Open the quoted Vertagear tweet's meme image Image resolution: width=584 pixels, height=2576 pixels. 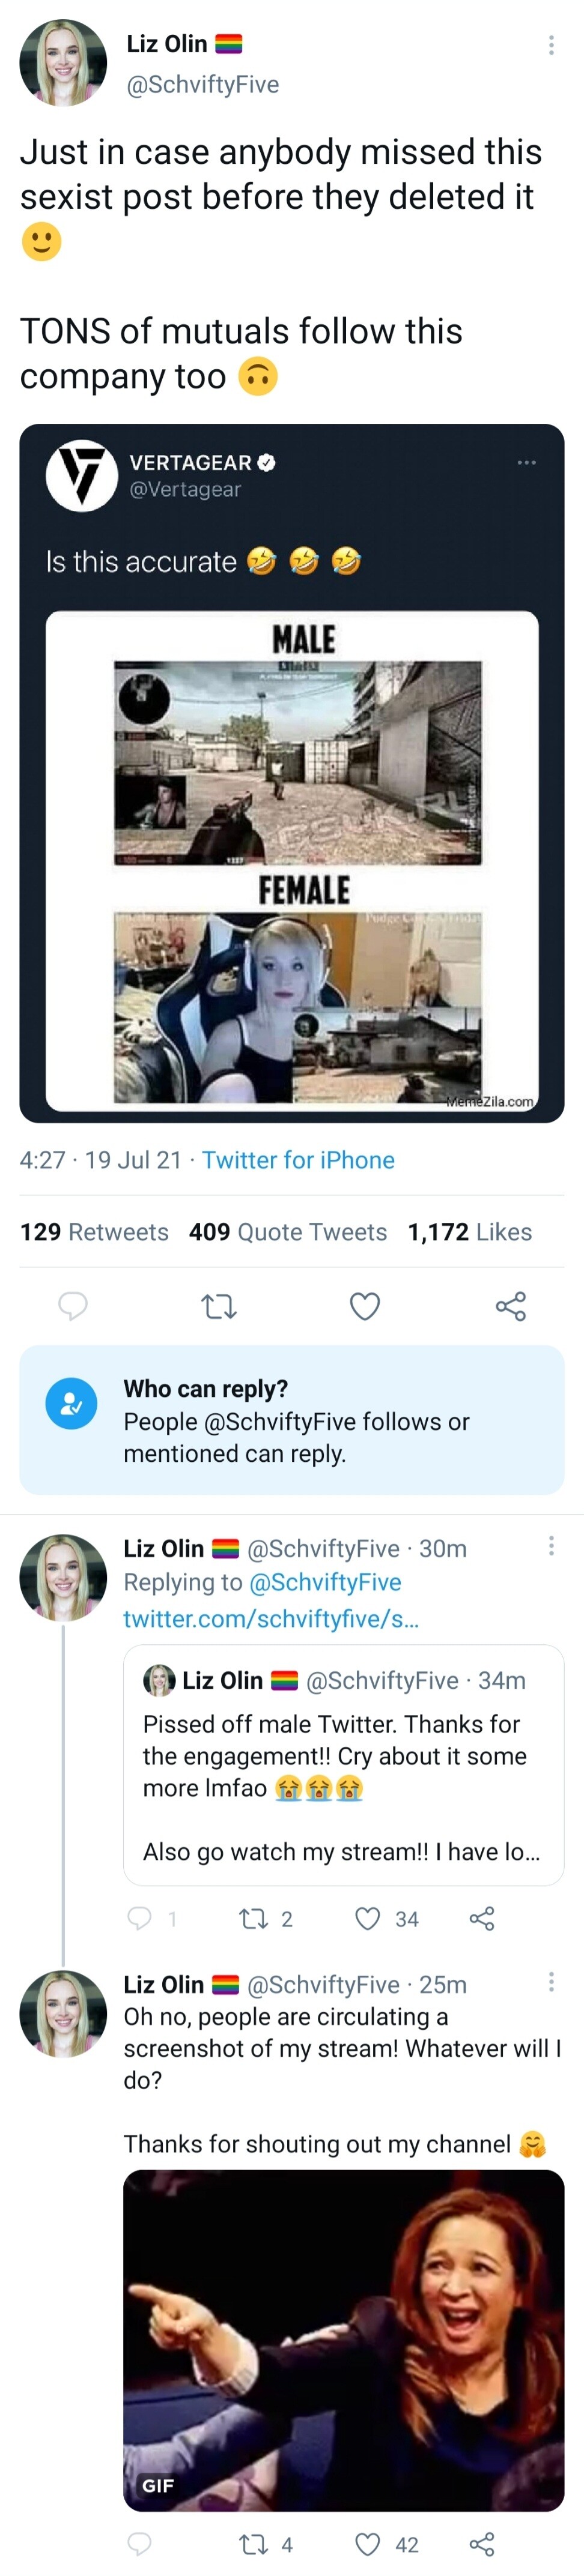coord(292,860)
